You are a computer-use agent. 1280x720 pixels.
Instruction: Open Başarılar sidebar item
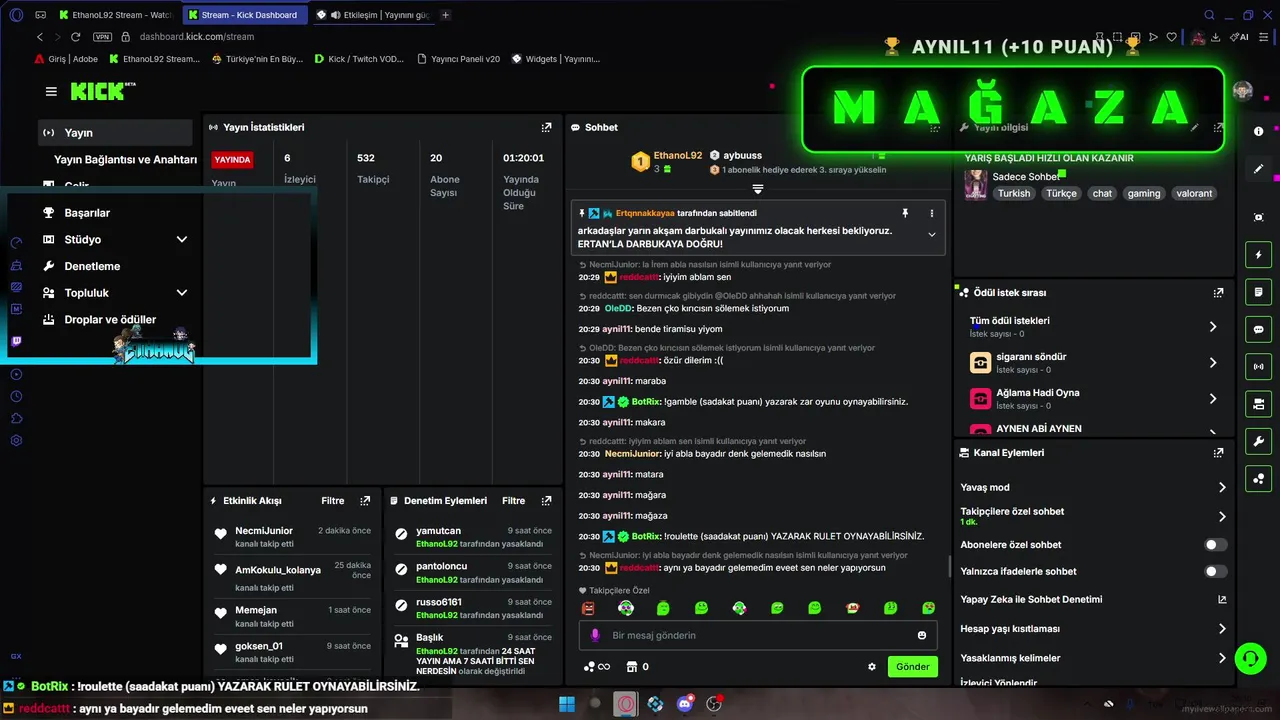pyautogui.click(x=115, y=213)
